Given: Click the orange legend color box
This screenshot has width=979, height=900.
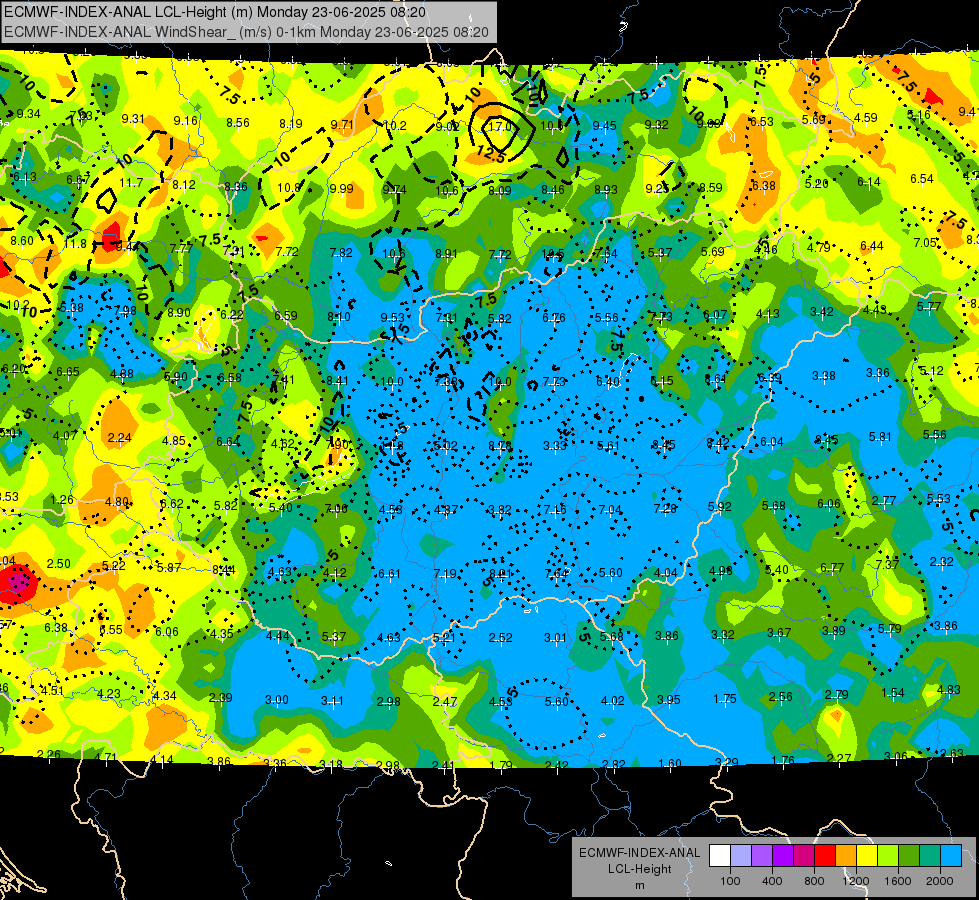Looking at the screenshot, I should (x=846, y=856).
